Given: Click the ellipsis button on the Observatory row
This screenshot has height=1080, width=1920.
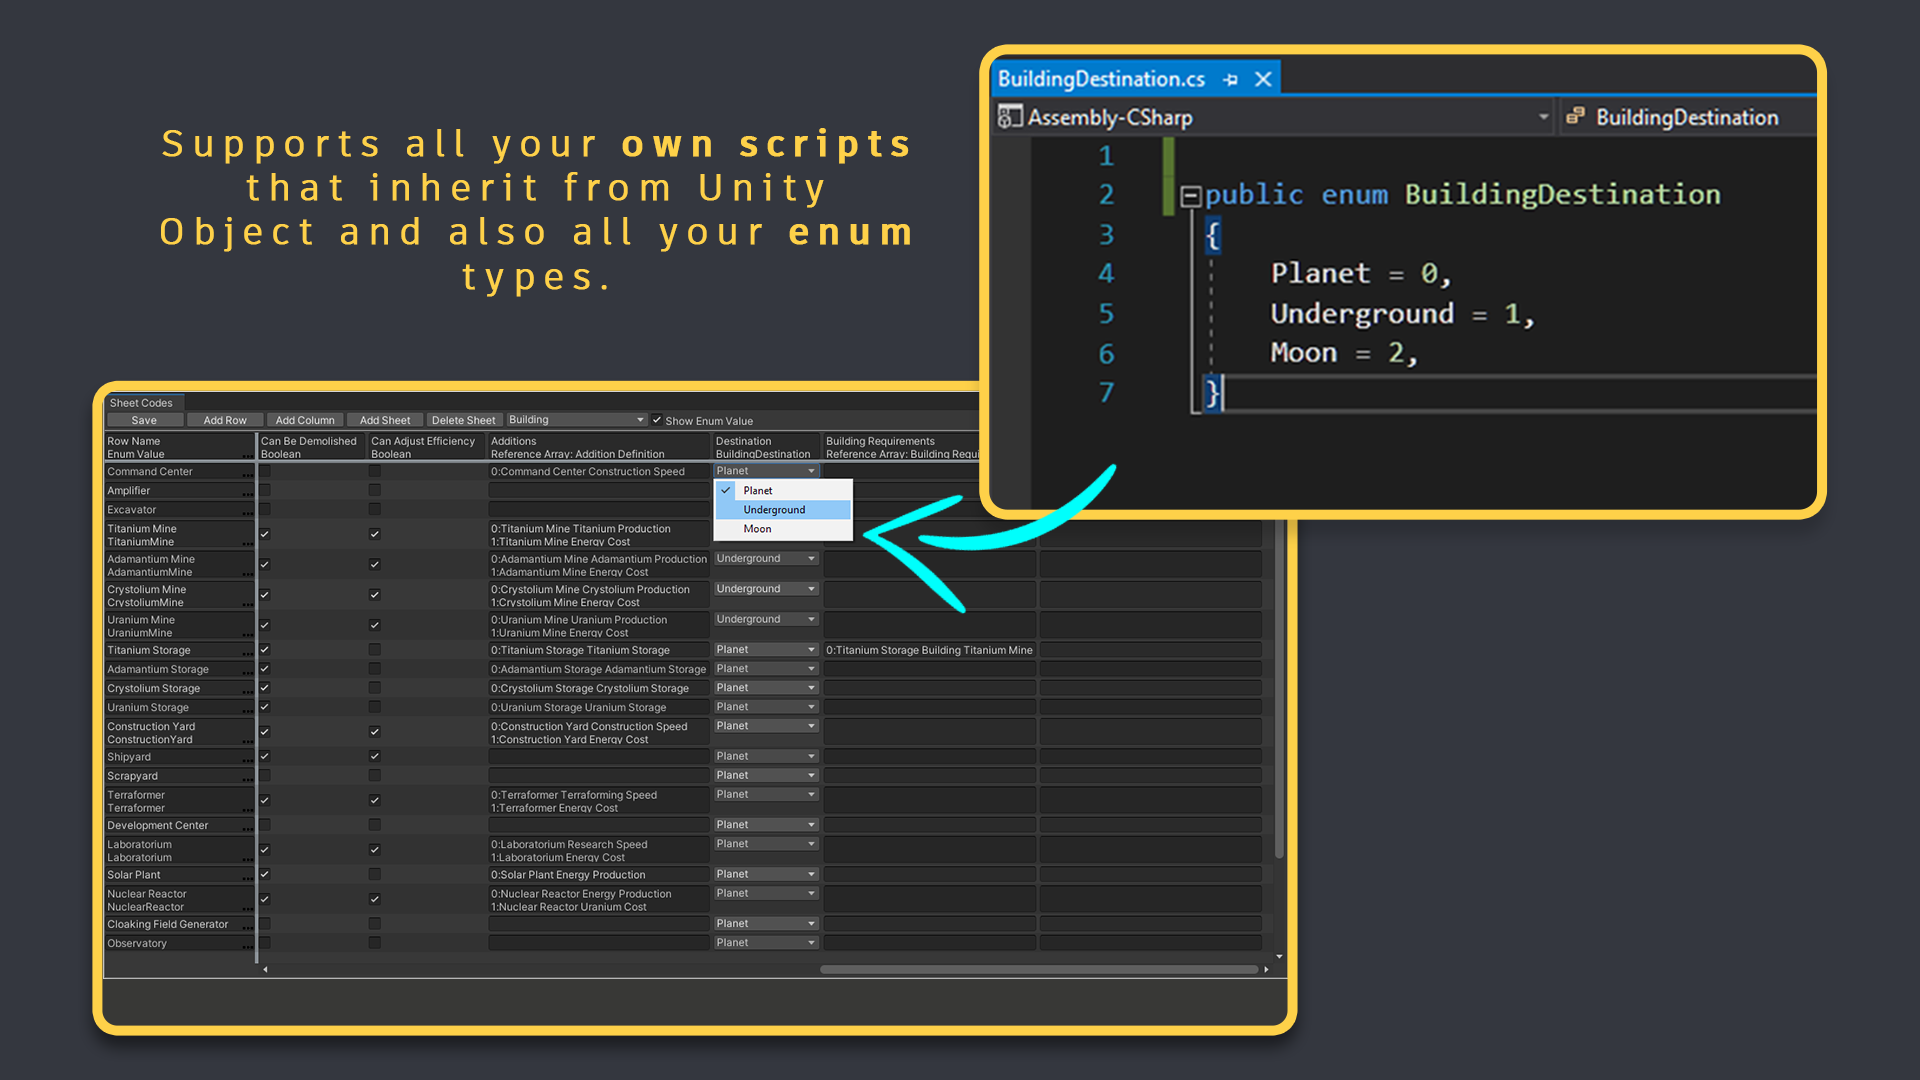Looking at the screenshot, I should click(x=248, y=946).
